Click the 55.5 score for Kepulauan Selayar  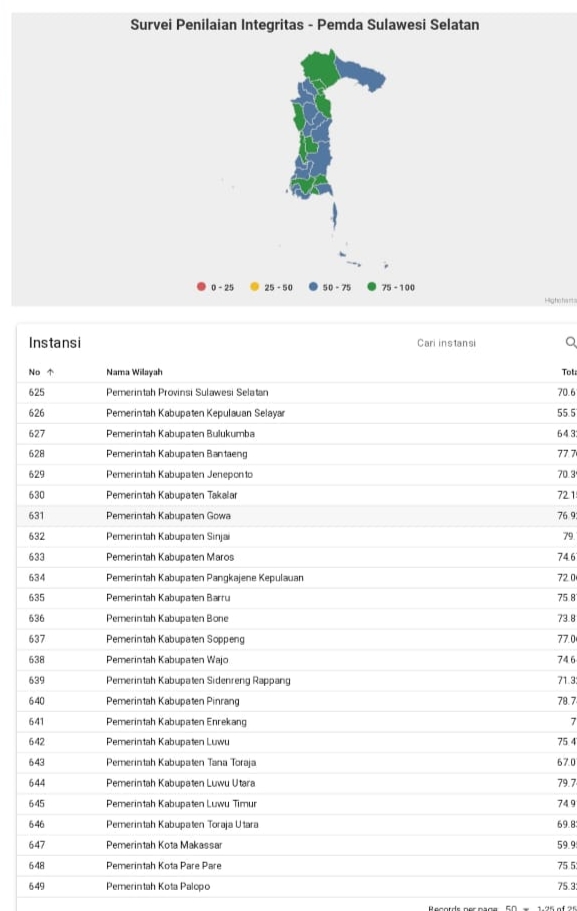567,413
